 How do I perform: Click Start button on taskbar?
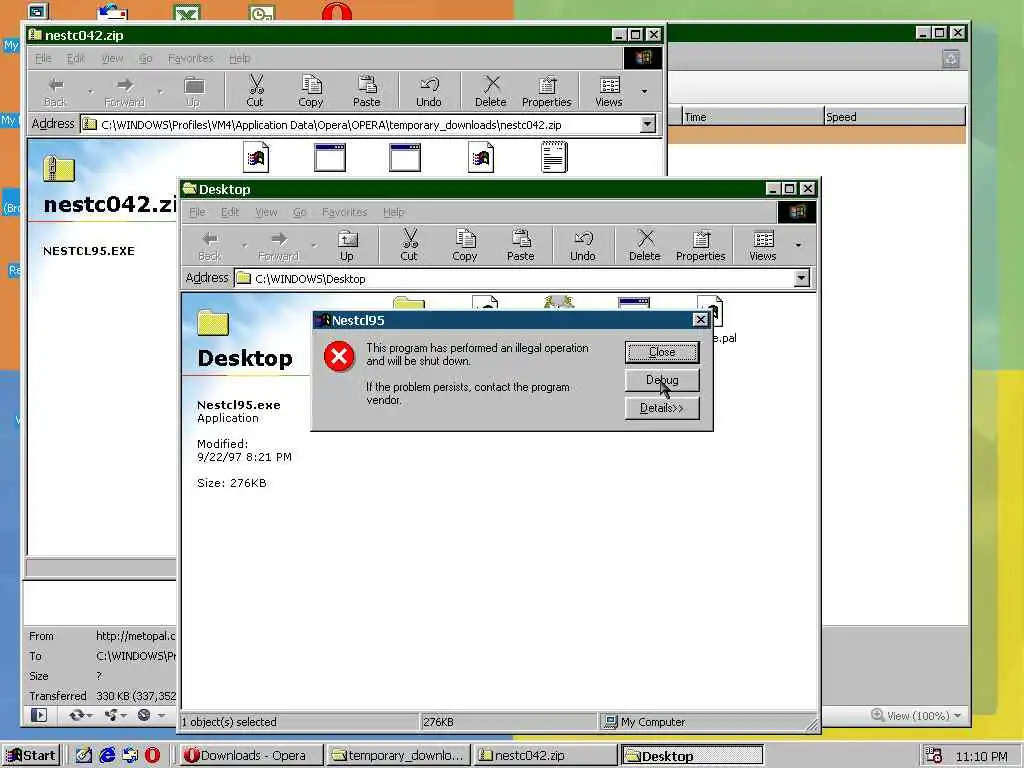click(31, 756)
